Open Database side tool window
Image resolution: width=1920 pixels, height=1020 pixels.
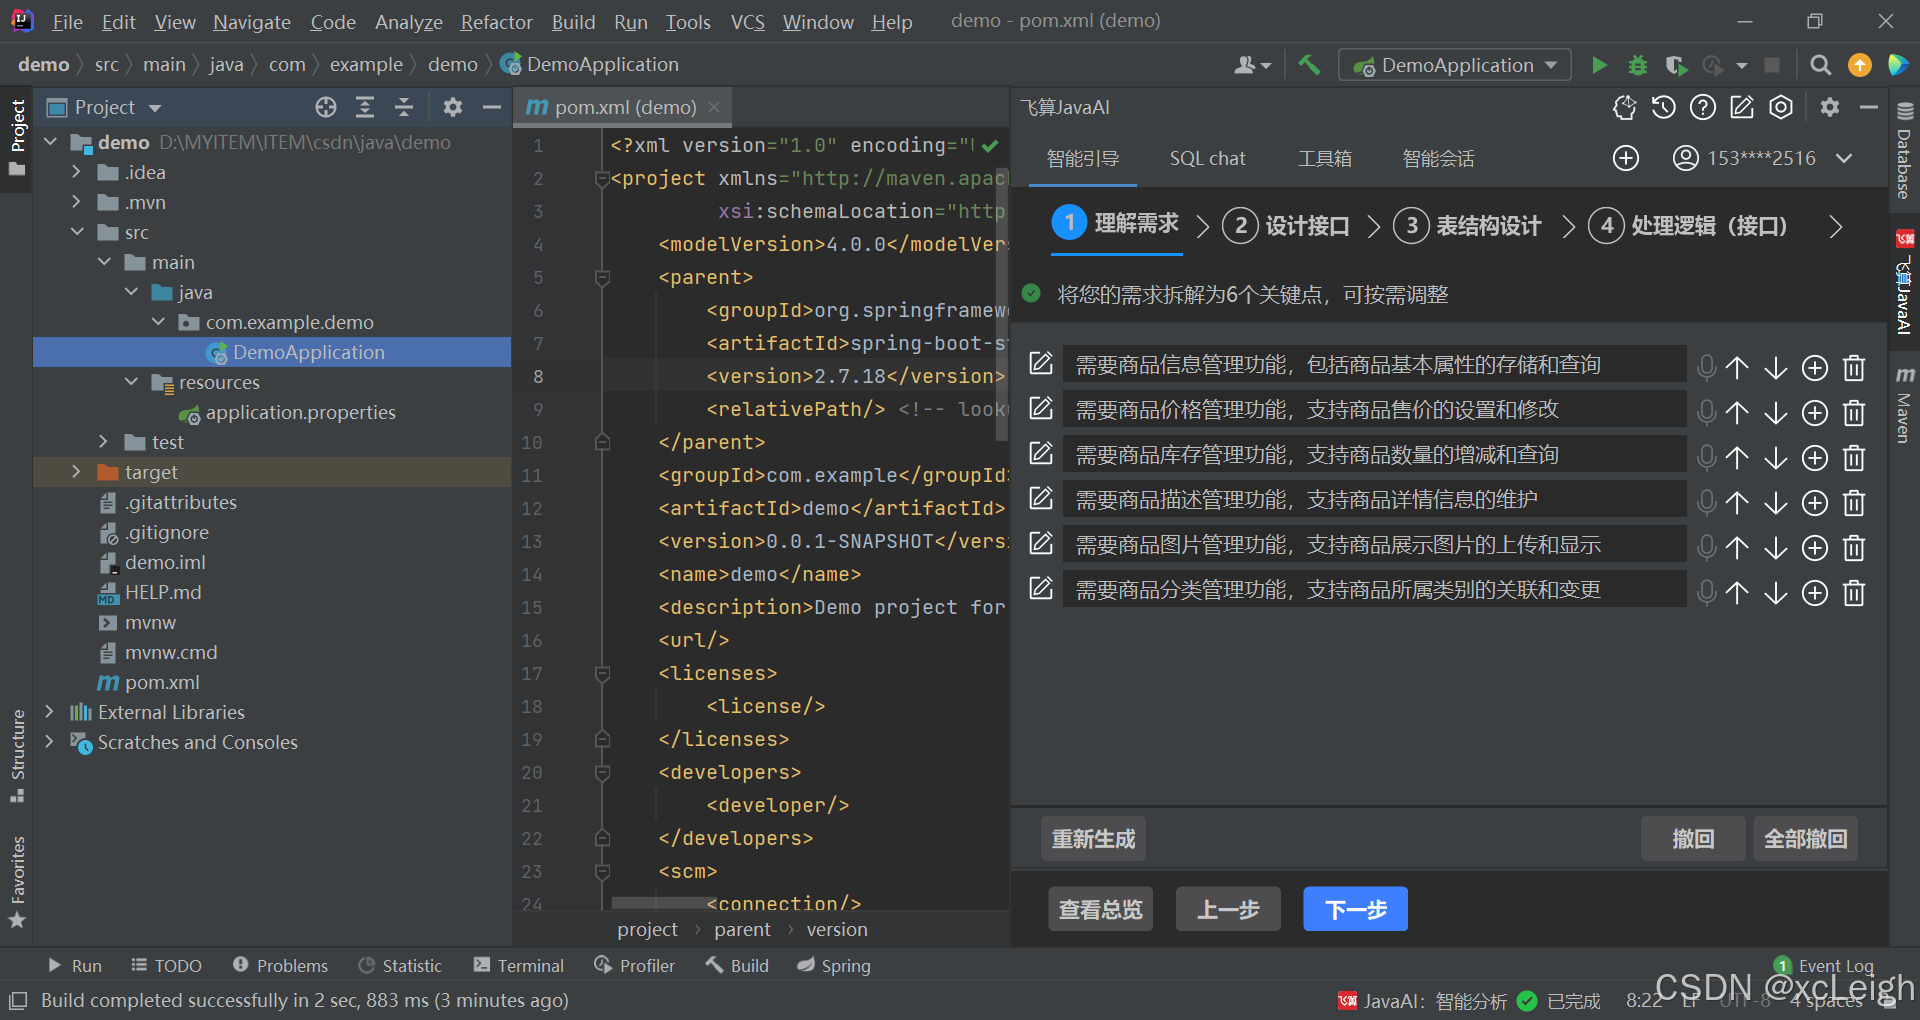[1904, 151]
